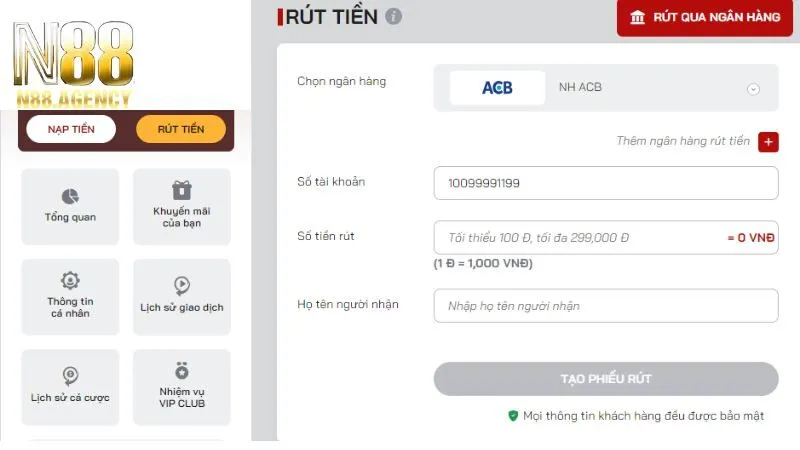
Task: Click the Thêm ngân hàng rút tiền link
Action: [x=682, y=142]
